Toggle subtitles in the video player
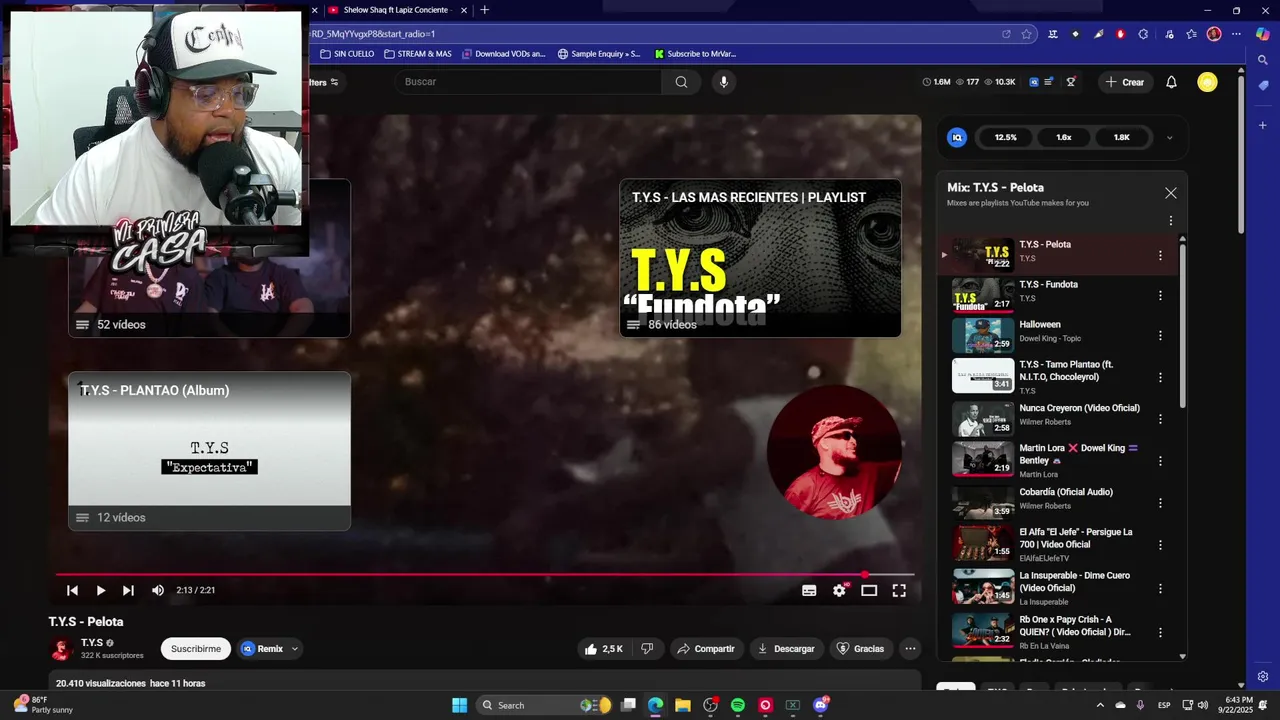 pos(809,590)
